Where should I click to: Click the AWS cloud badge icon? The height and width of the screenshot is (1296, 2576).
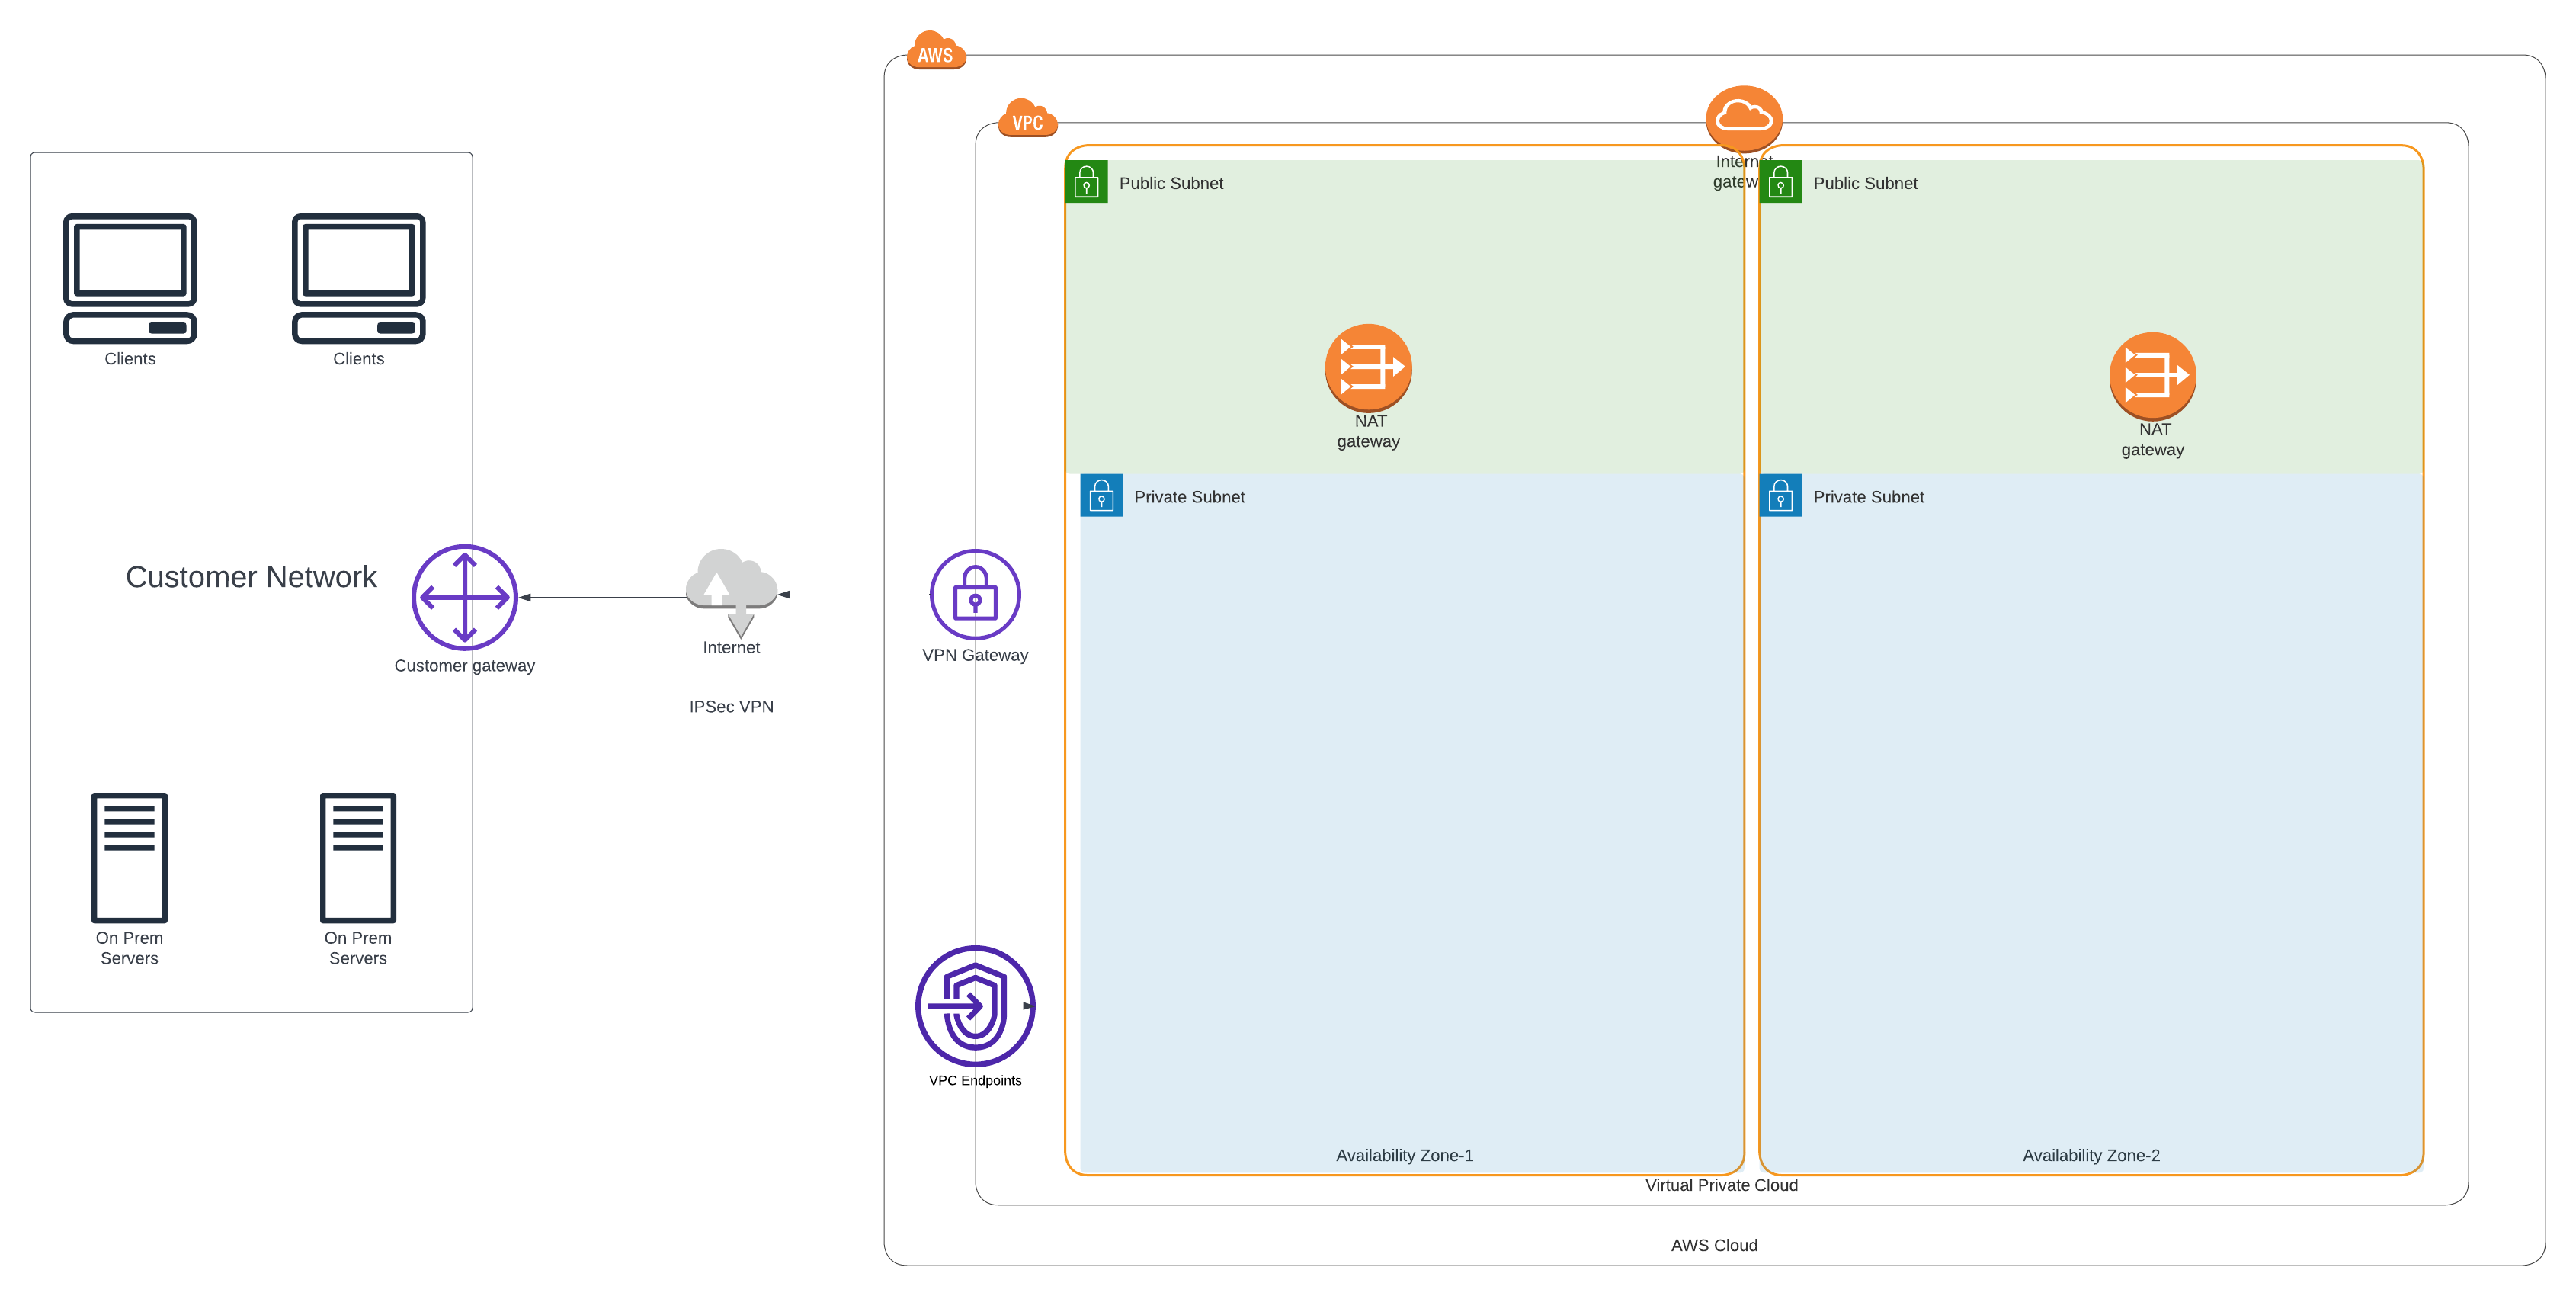point(935,50)
